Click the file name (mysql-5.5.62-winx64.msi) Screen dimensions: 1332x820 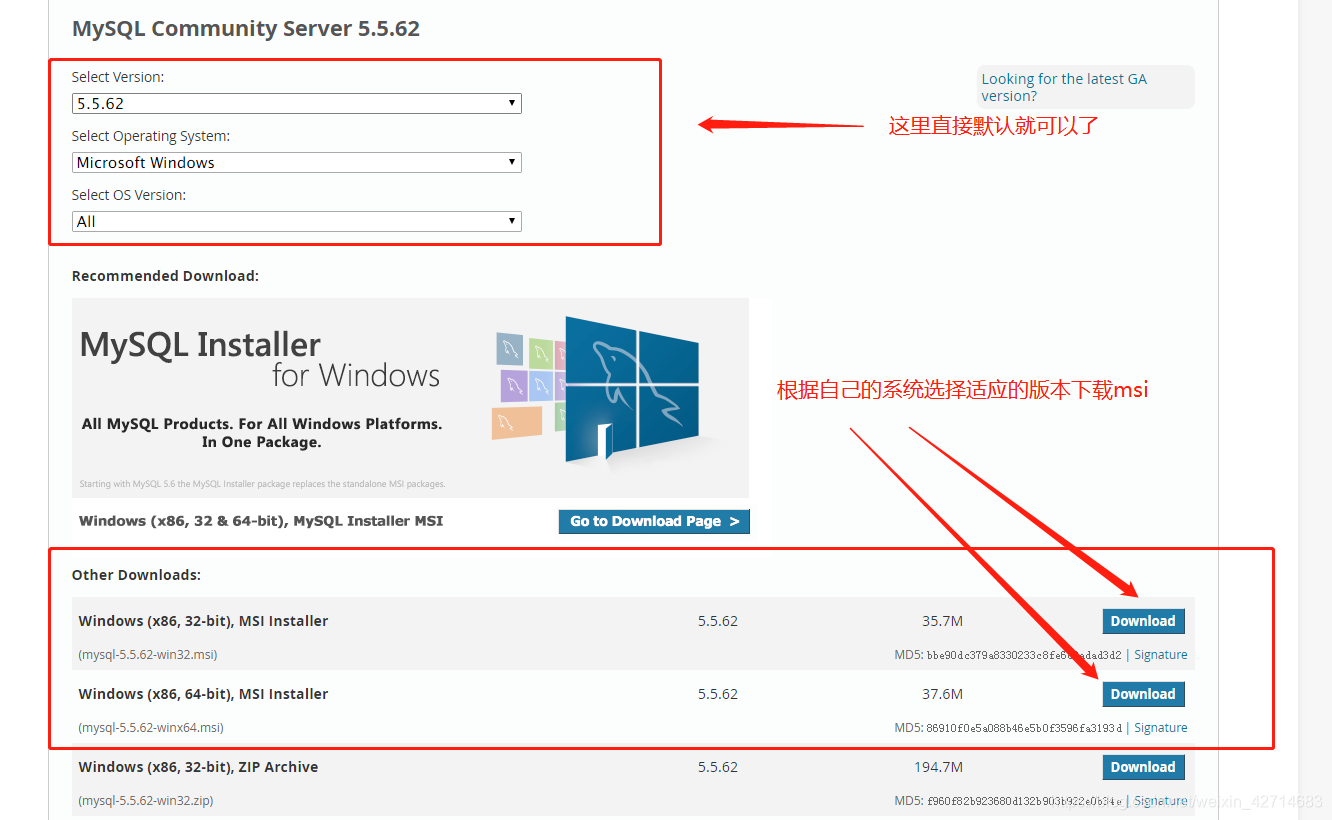151,728
